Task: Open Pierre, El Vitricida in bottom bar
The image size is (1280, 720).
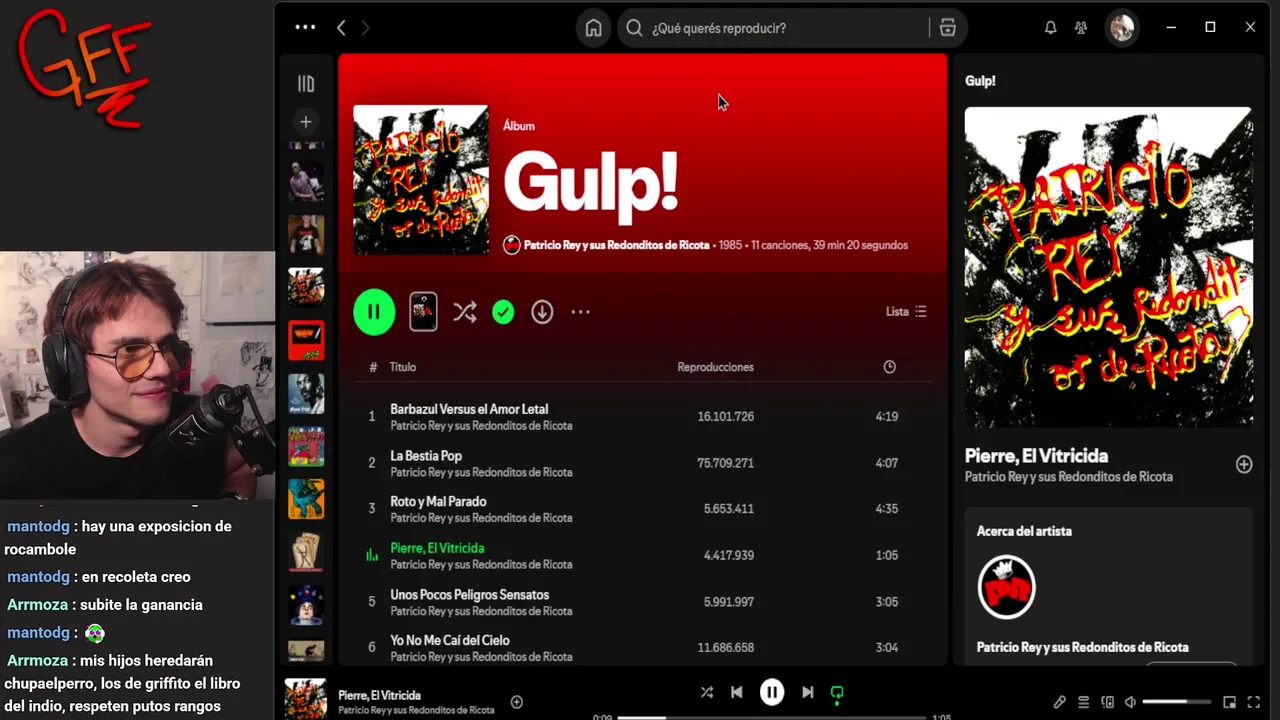Action: tap(379, 695)
